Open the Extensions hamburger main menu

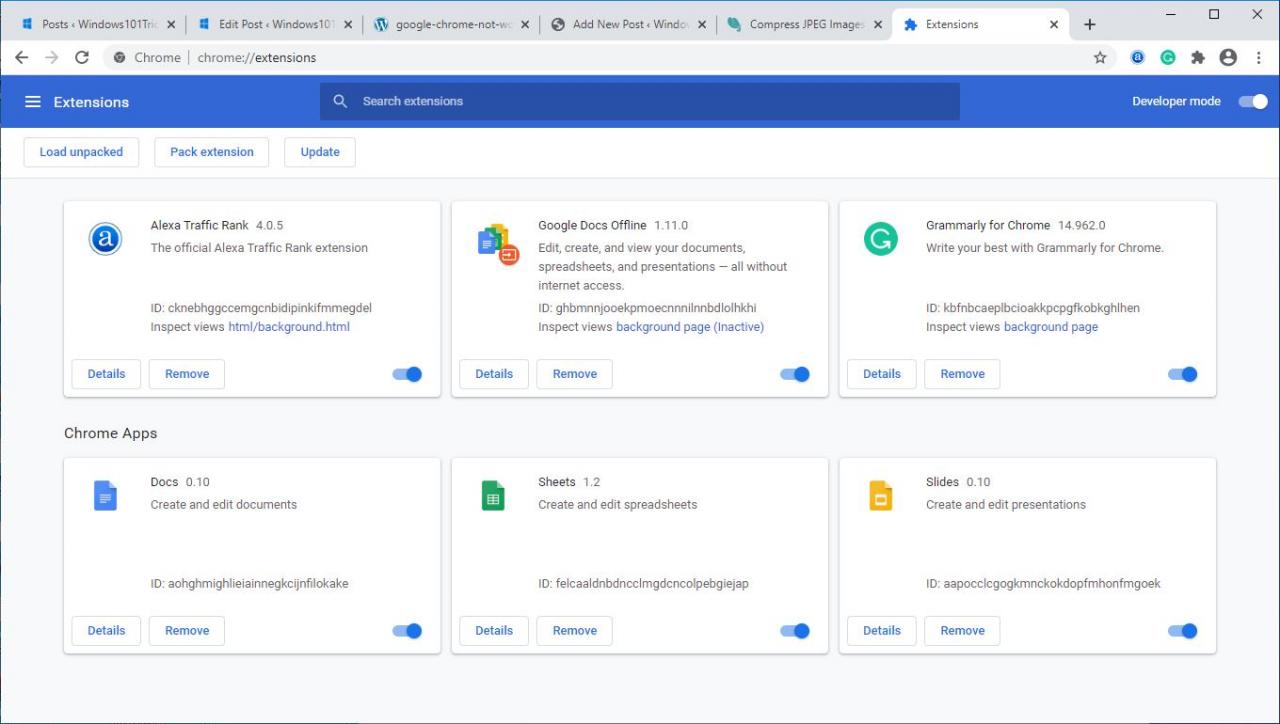[x=33, y=102]
